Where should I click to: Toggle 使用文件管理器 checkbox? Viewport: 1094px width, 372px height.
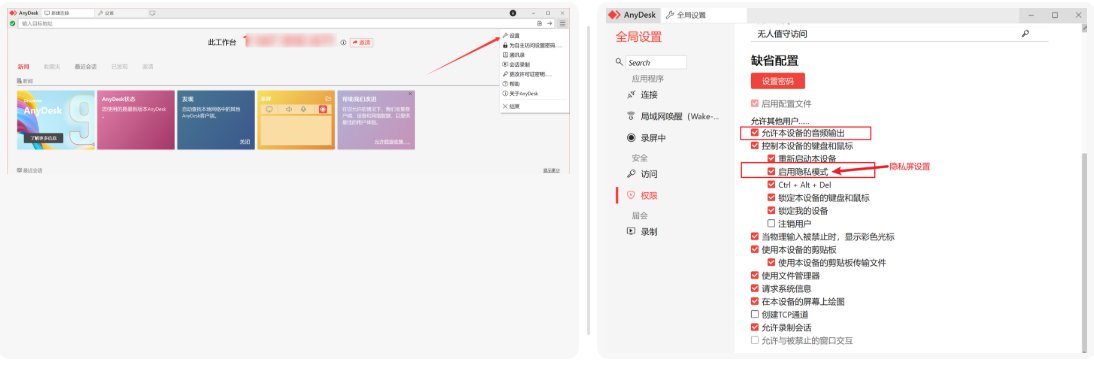pos(755,276)
